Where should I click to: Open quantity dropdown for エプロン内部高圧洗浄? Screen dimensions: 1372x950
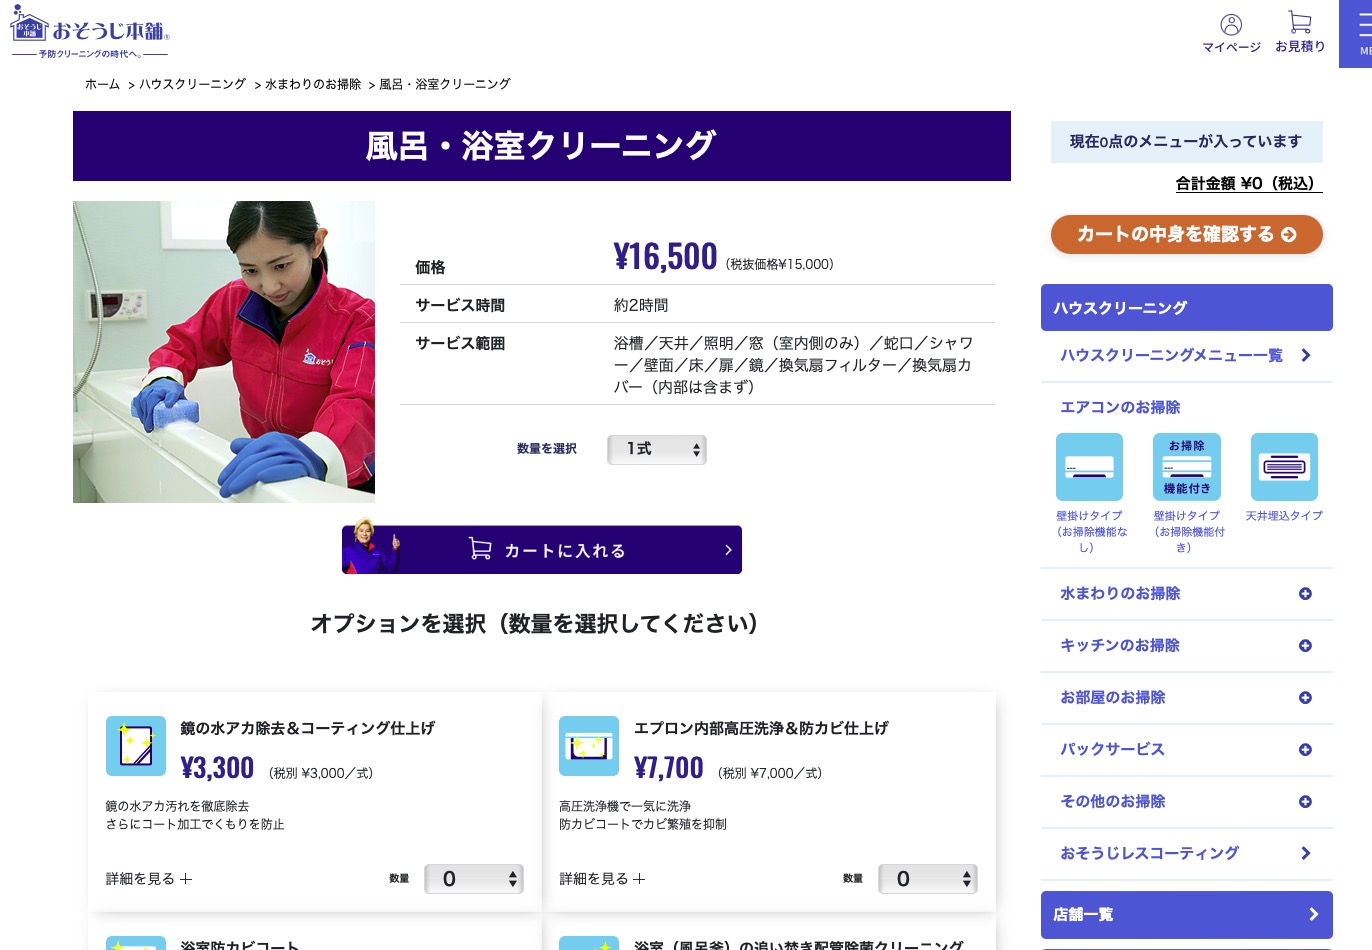point(928,879)
